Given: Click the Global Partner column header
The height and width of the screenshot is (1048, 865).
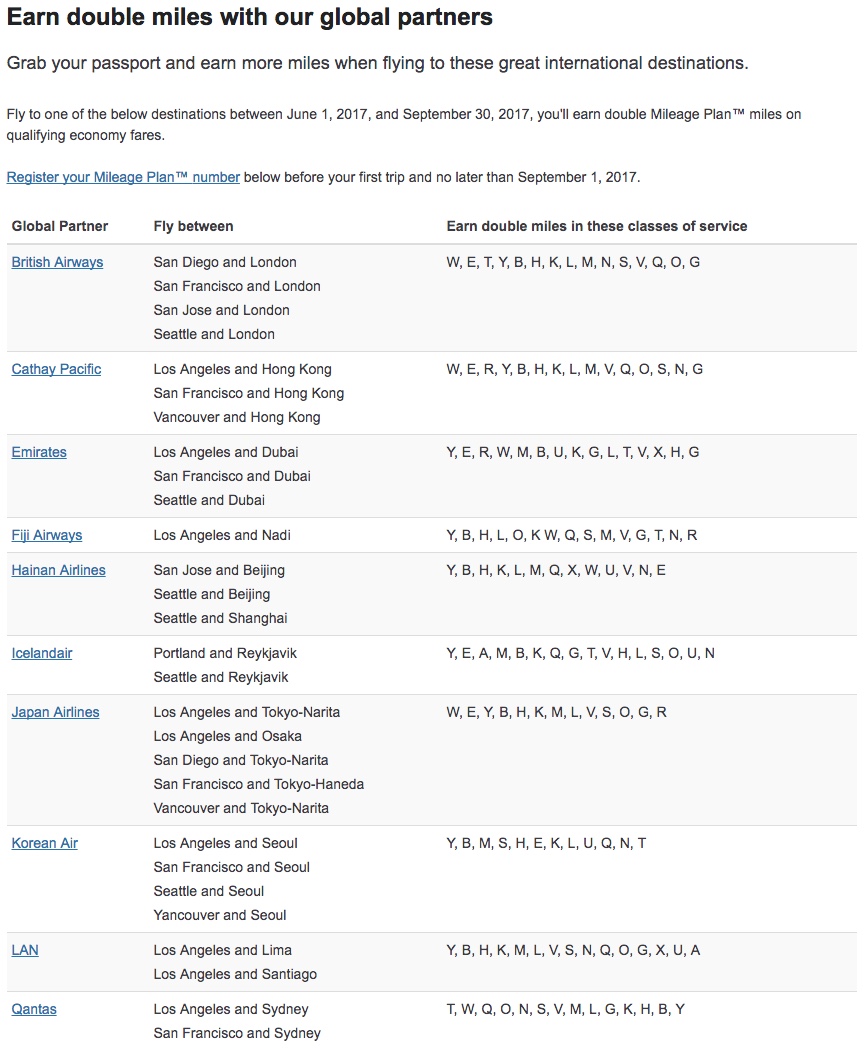Looking at the screenshot, I should pos(60,226).
